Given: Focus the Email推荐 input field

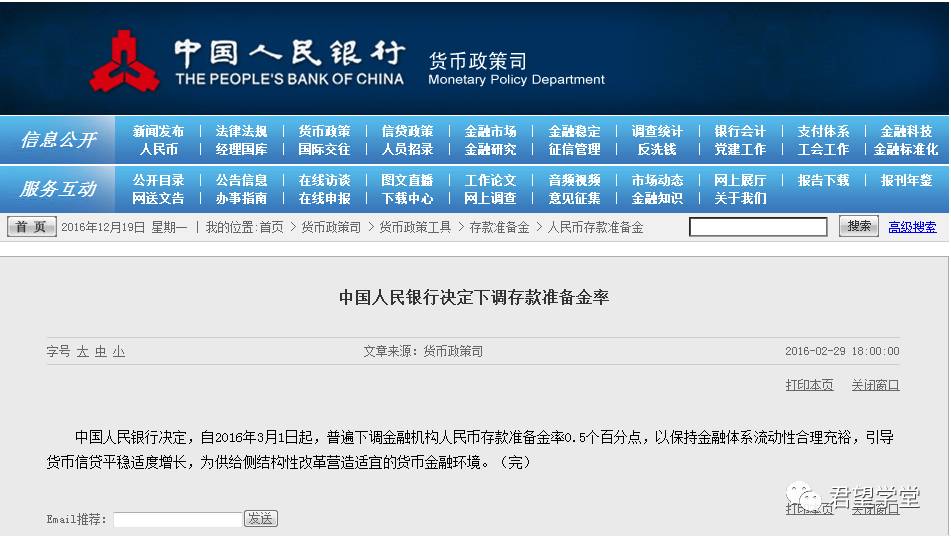Looking at the screenshot, I should (x=178, y=520).
